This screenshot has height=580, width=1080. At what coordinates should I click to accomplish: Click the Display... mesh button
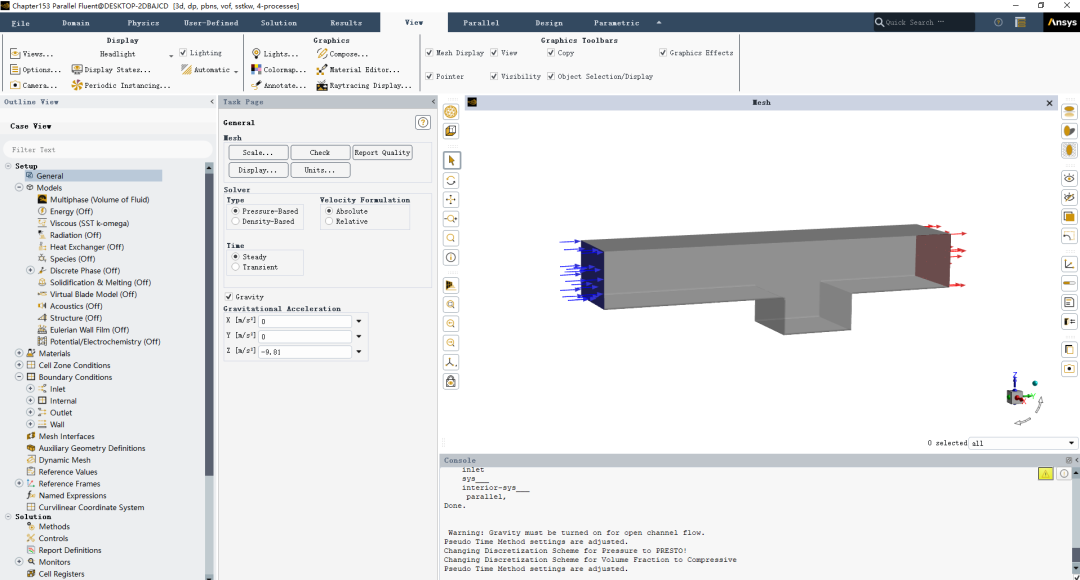coord(258,170)
